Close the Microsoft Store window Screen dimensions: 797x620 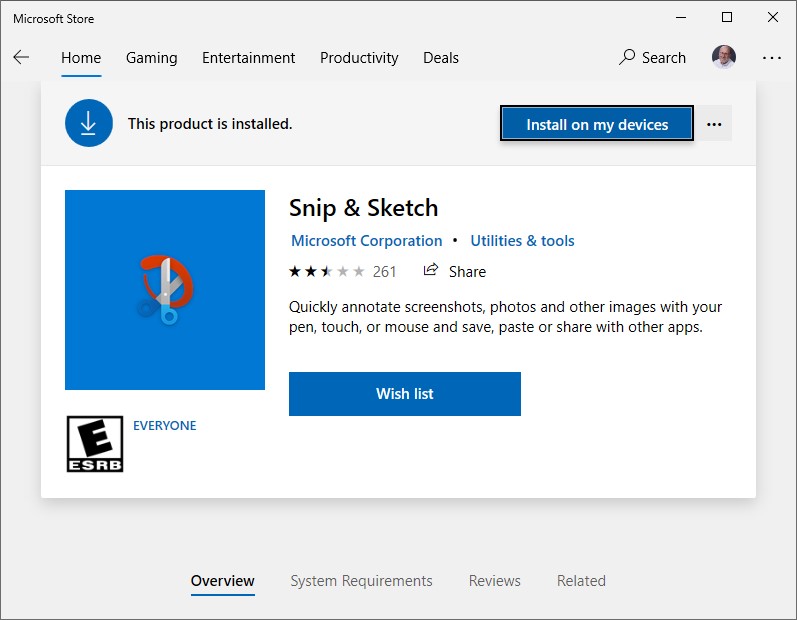[x=773, y=17]
